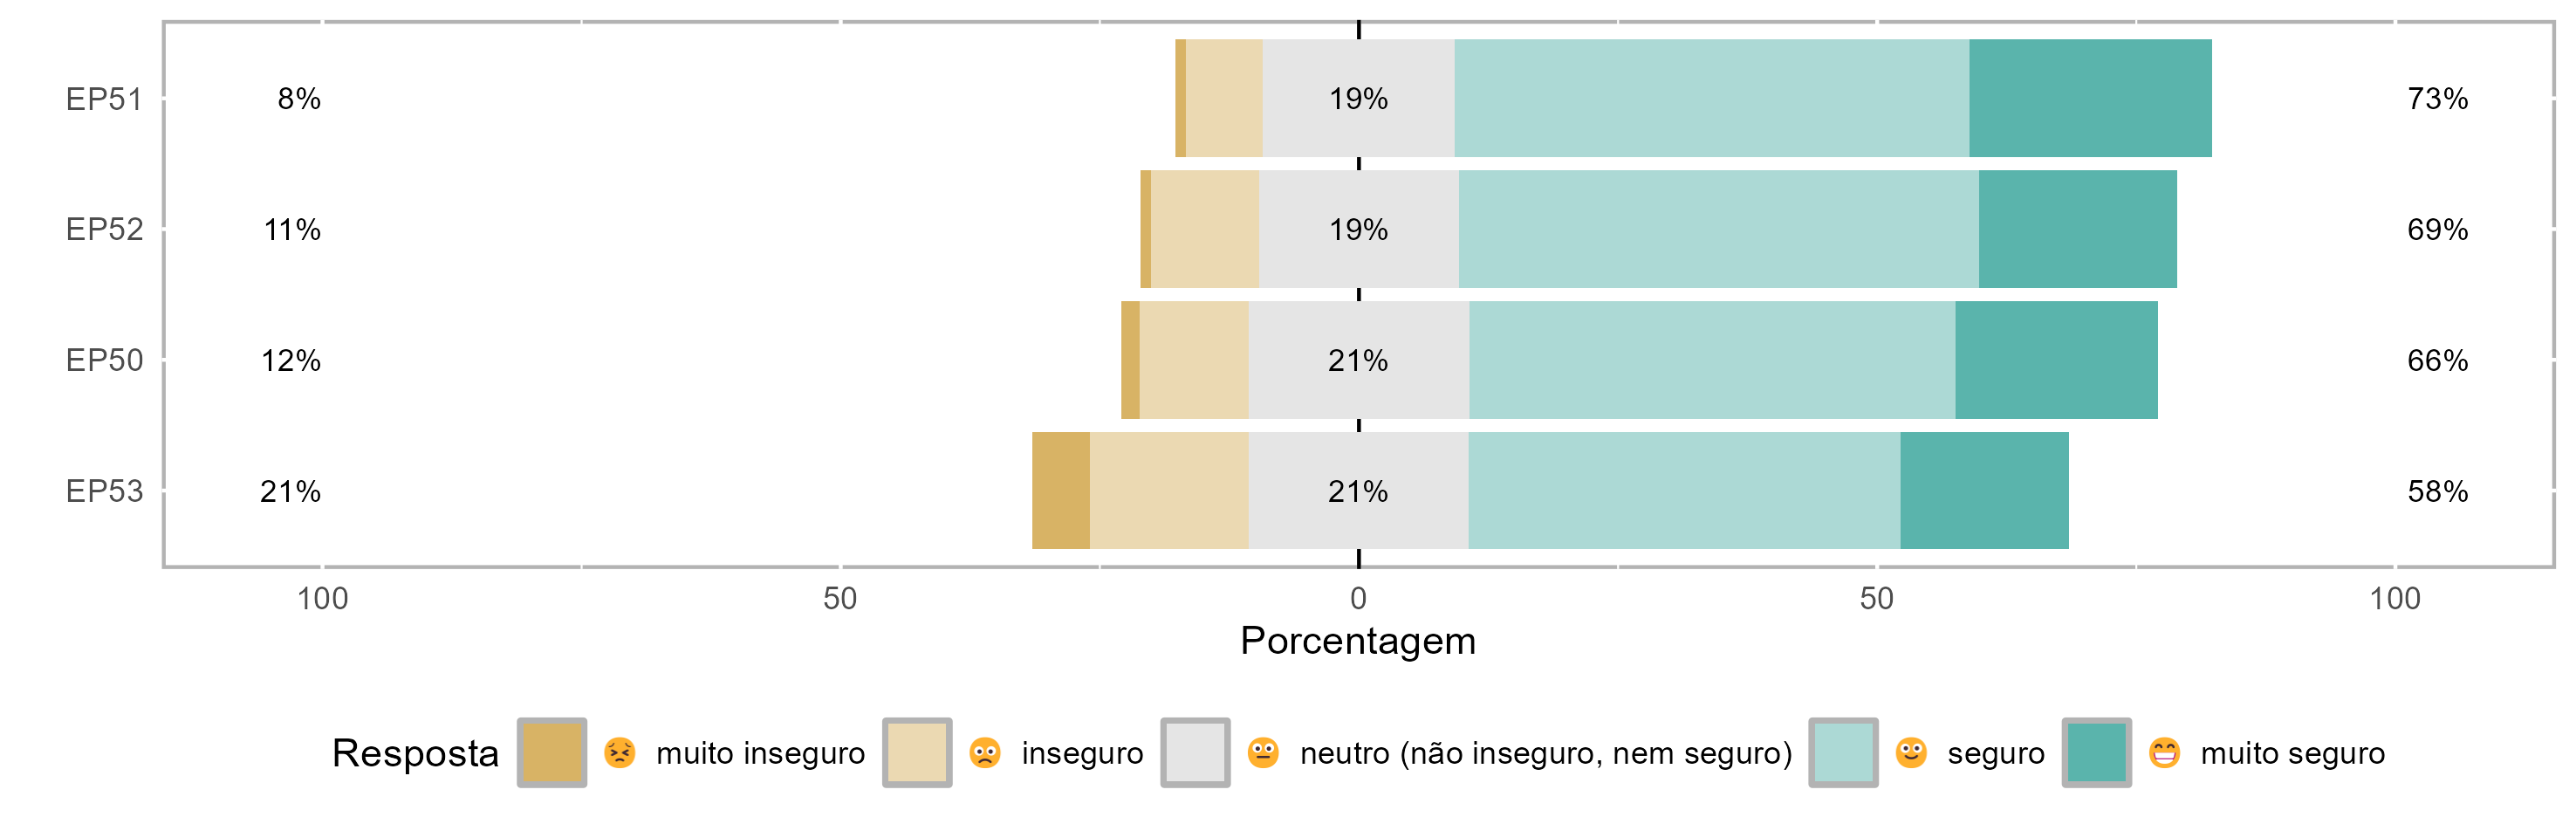Click the 0 tick label on the x-axis

click(x=1357, y=599)
